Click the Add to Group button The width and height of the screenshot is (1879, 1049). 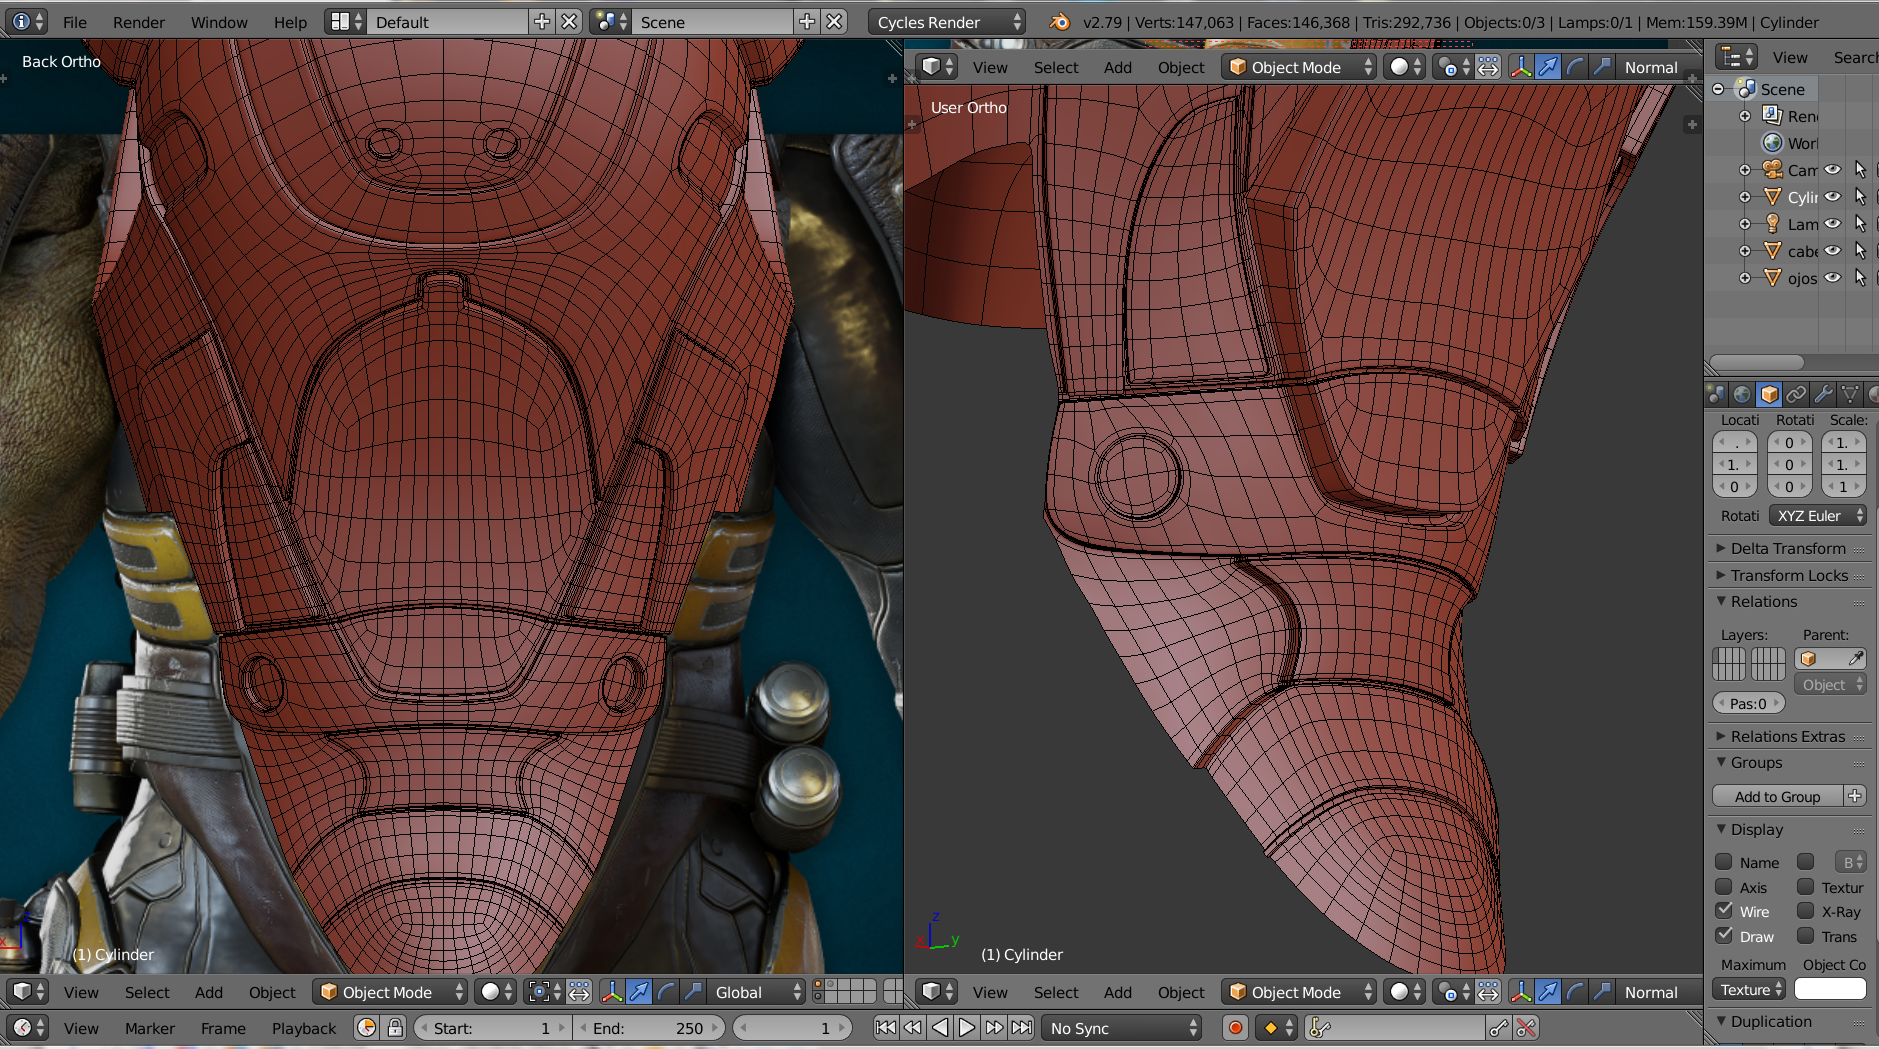coord(1777,796)
